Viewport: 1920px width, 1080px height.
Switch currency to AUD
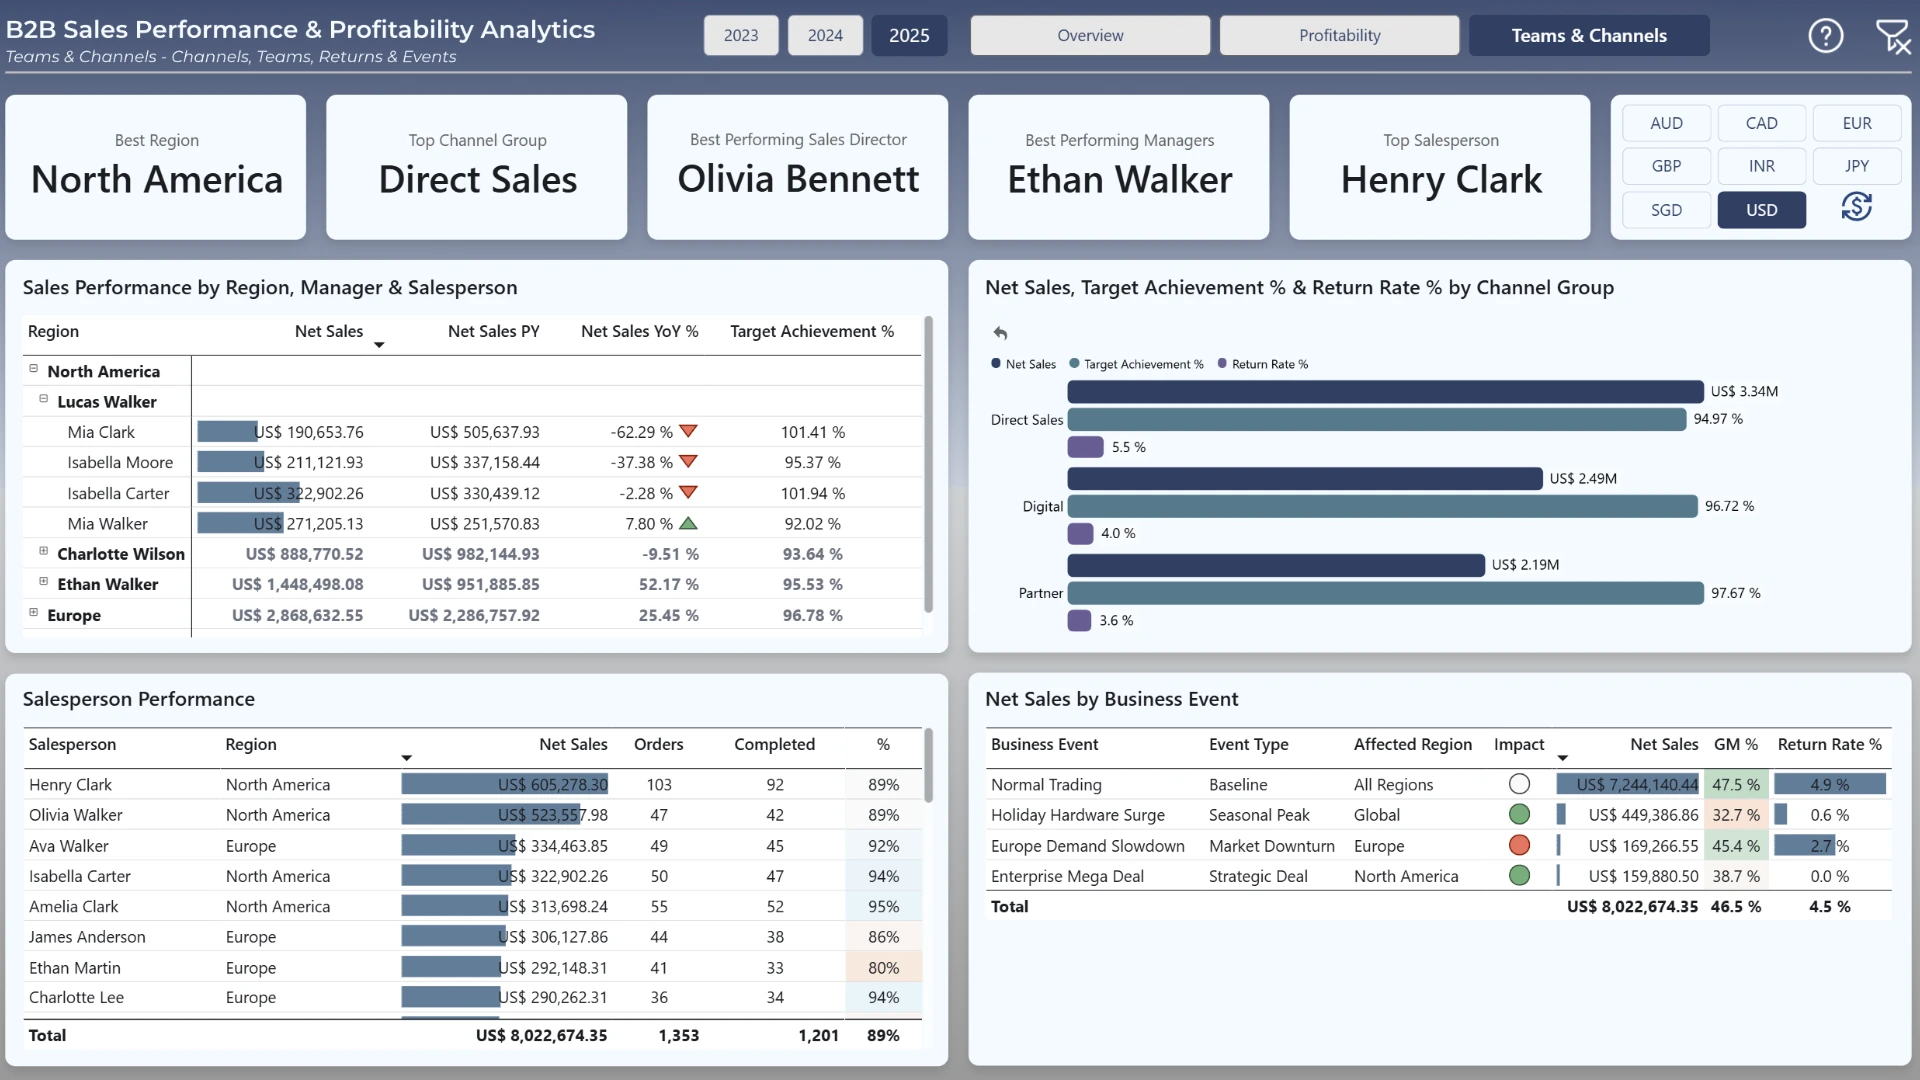[1666, 123]
